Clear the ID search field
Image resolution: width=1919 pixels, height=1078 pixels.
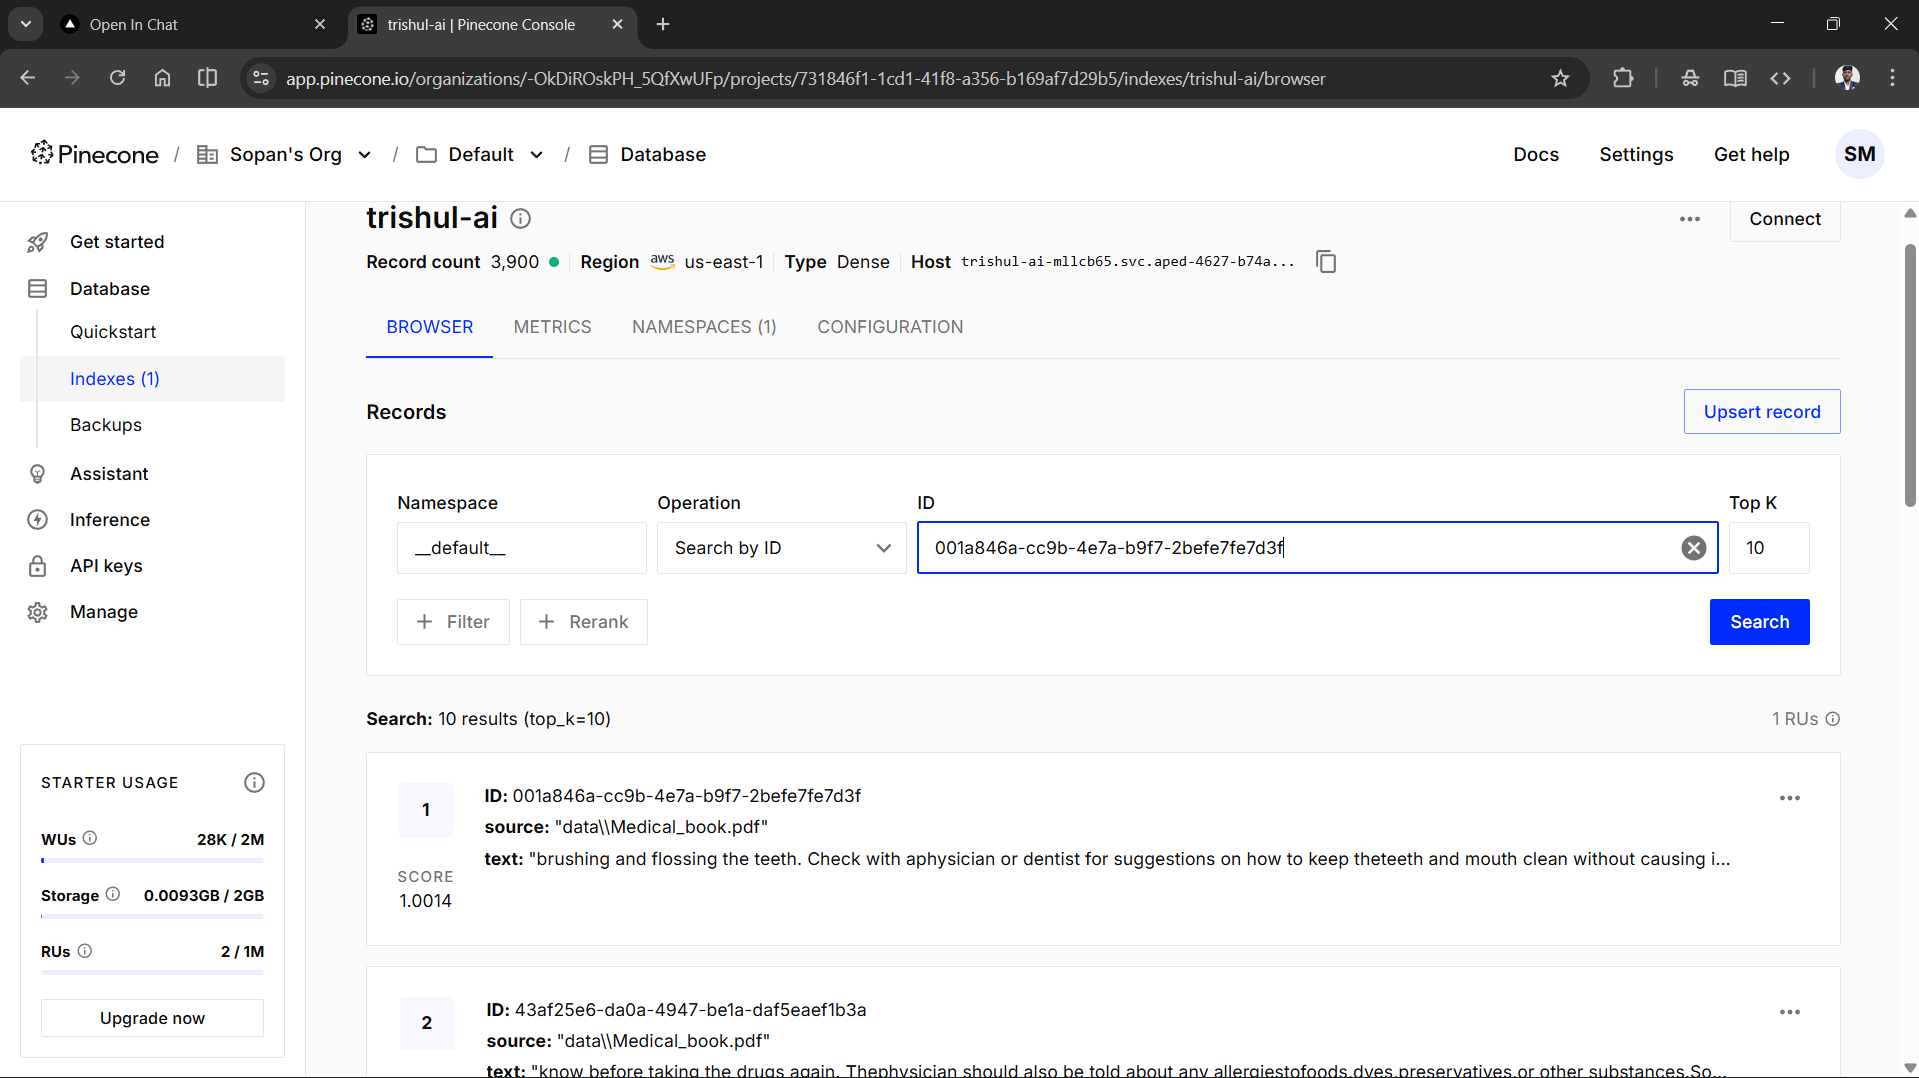tap(1693, 548)
